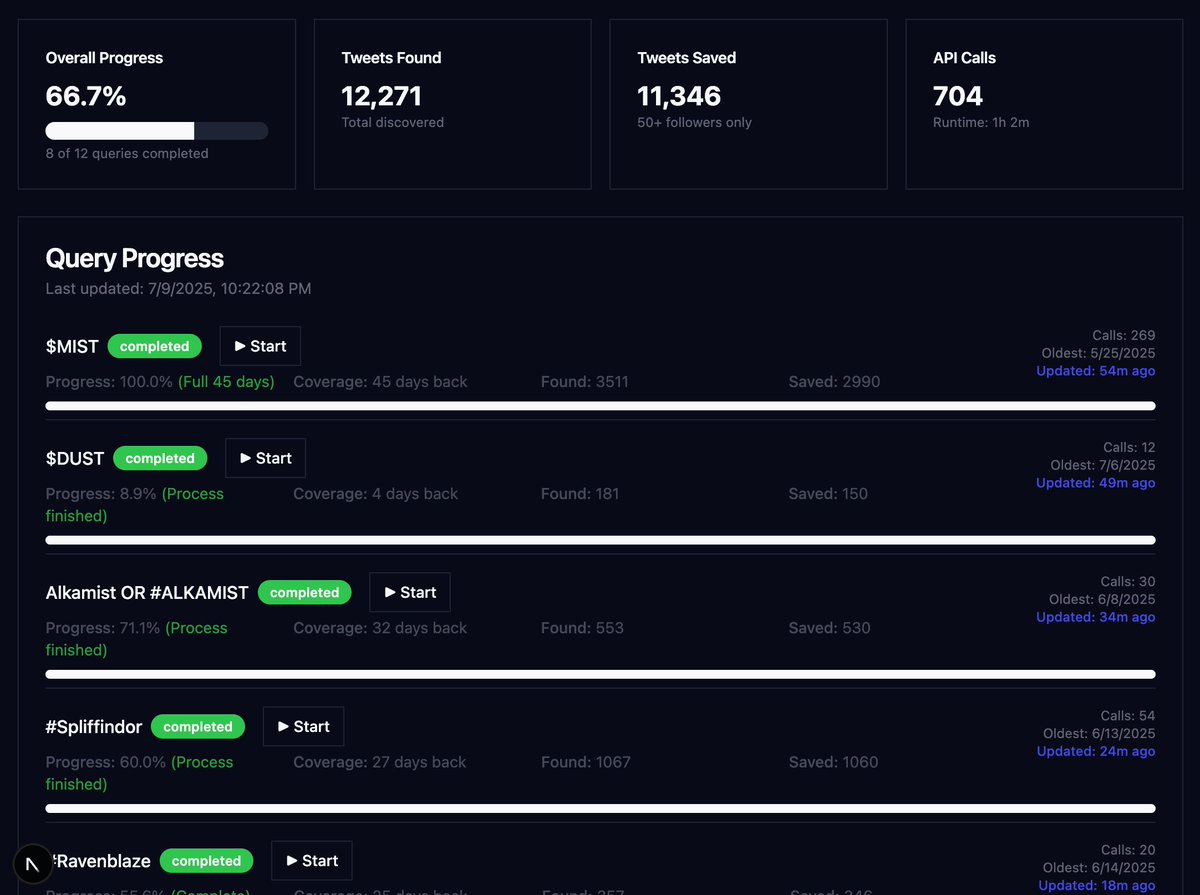Click the Next.js dev indicator icon
This screenshot has width=1200, height=895.
pos(33,864)
